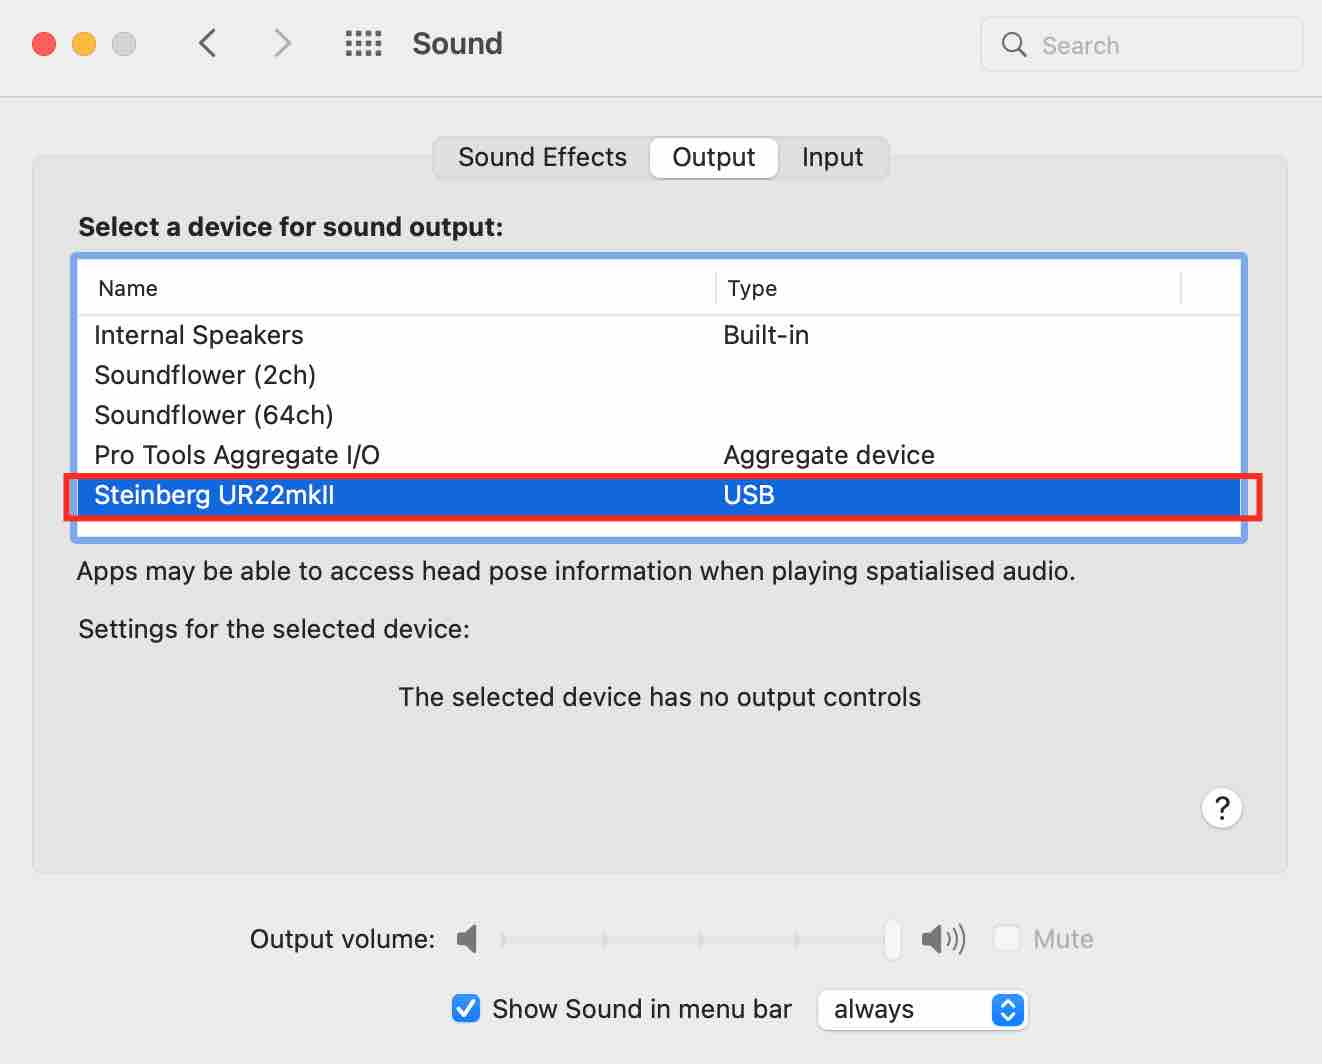1322x1064 pixels.
Task: Open the help question mark button
Action: pyautogui.click(x=1221, y=808)
